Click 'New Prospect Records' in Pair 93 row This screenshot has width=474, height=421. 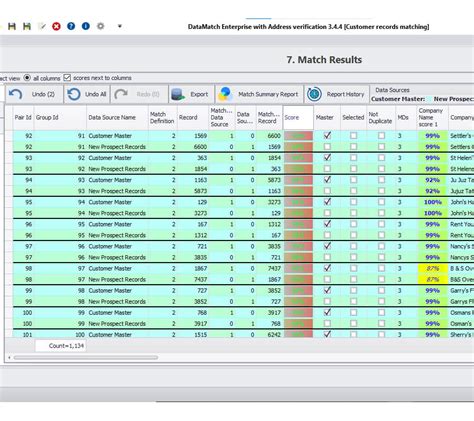click(x=117, y=169)
